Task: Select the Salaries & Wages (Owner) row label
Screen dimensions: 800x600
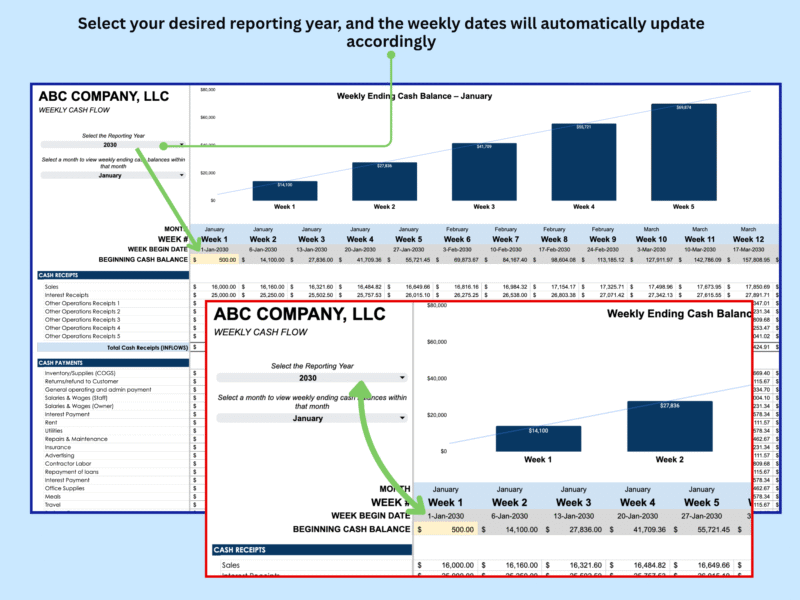Action: tap(79, 406)
